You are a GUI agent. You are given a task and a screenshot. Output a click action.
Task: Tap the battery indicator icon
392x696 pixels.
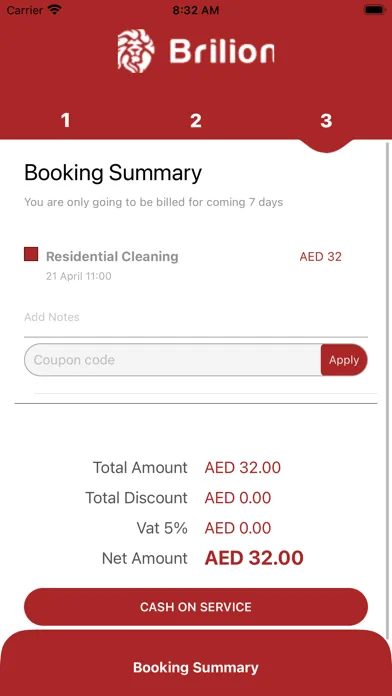(x=374, y=10)
